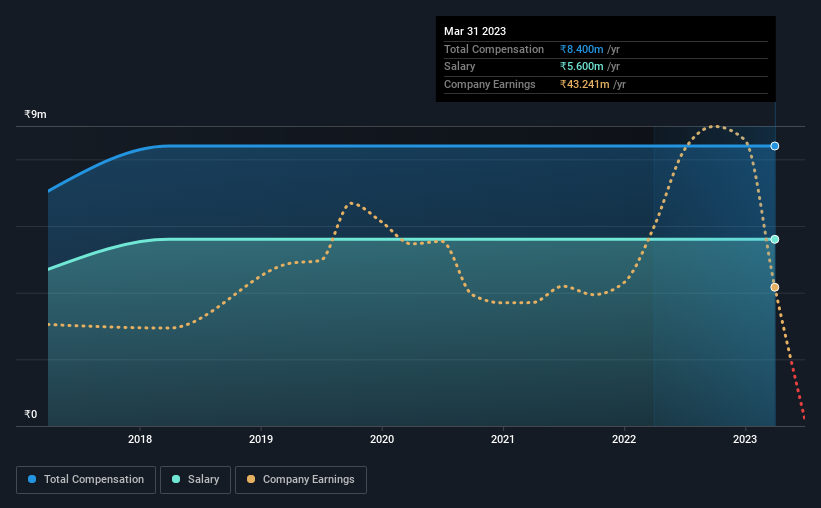Click the 2023 x-axis label
The height and width of the screenshot is (508, 821).
tap(745, 439)
